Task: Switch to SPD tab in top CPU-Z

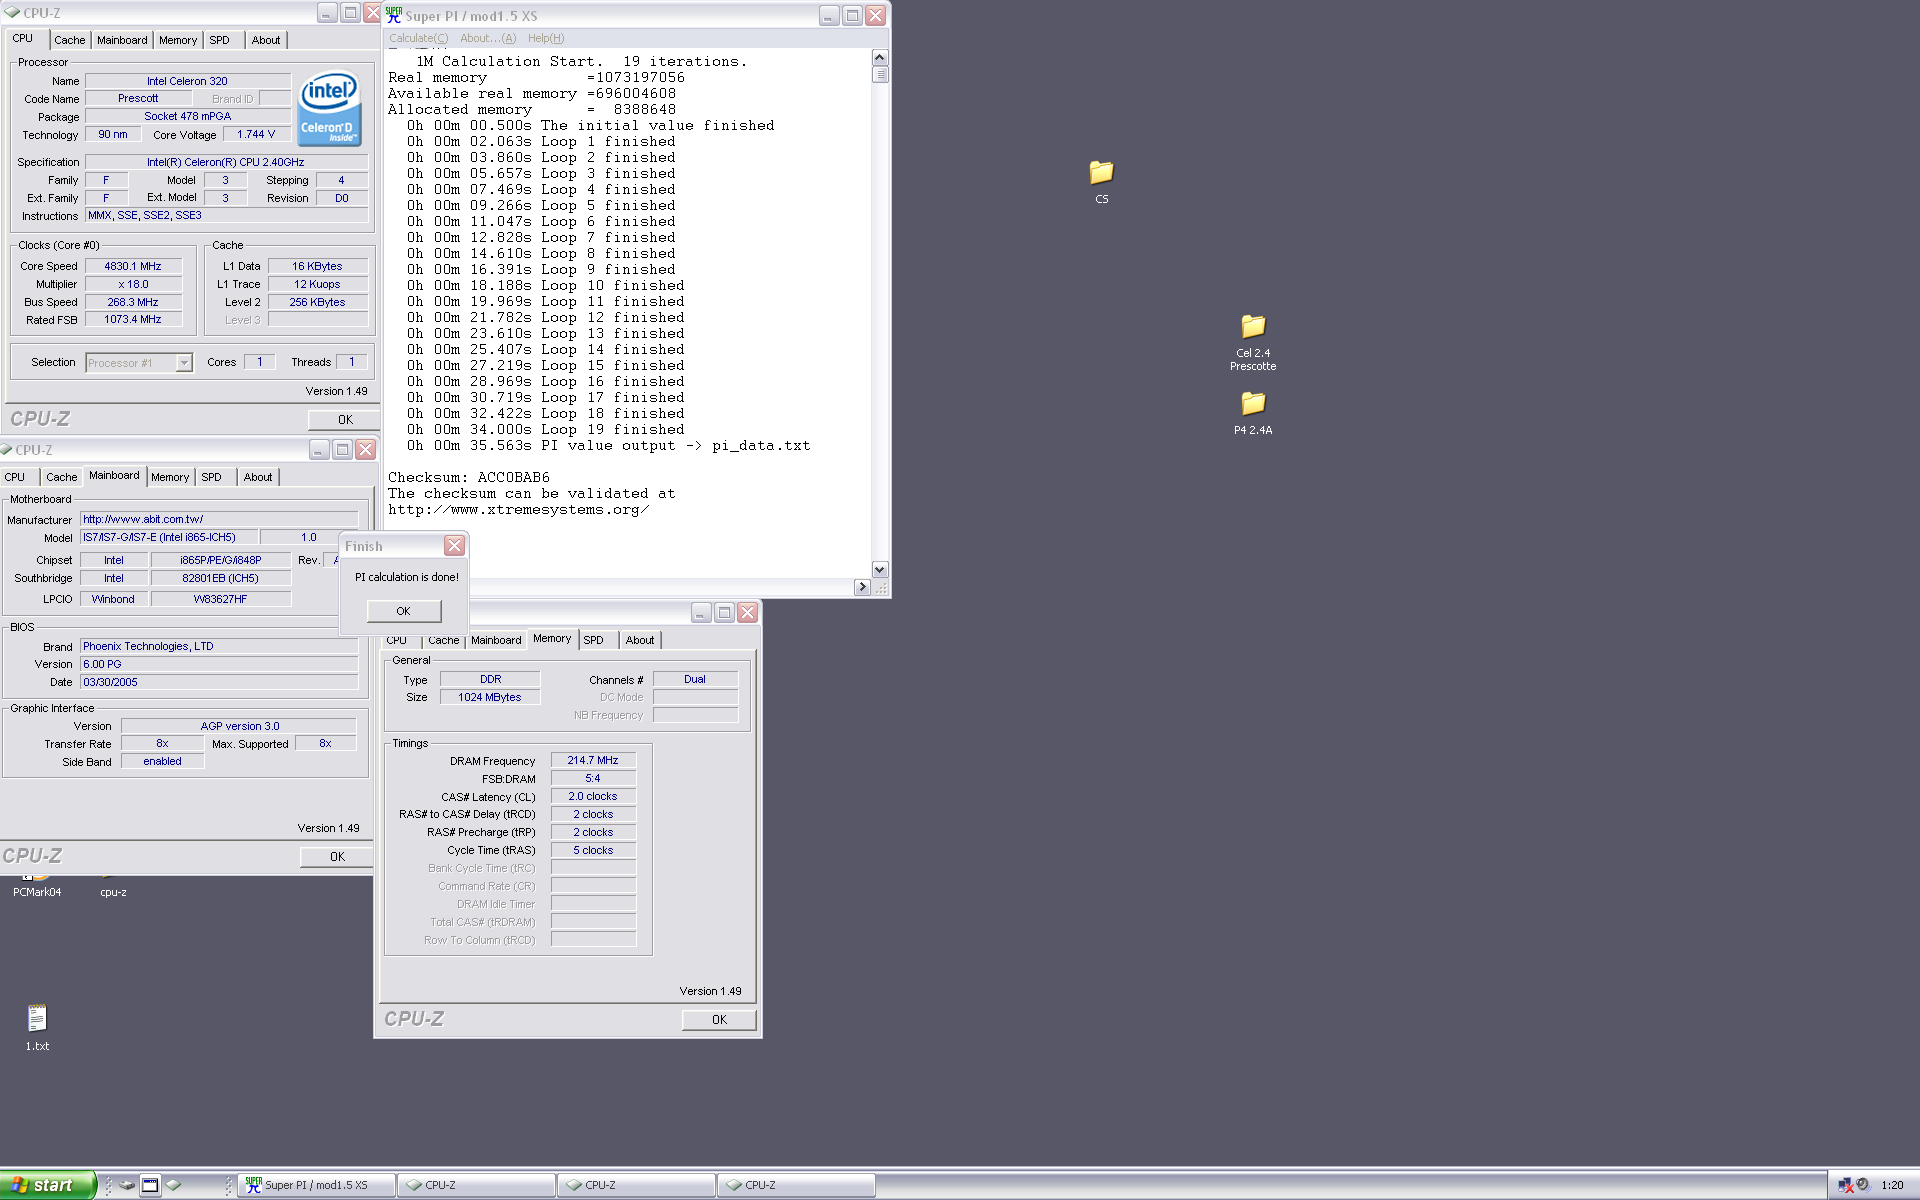Action: click(x=220, y=40)
